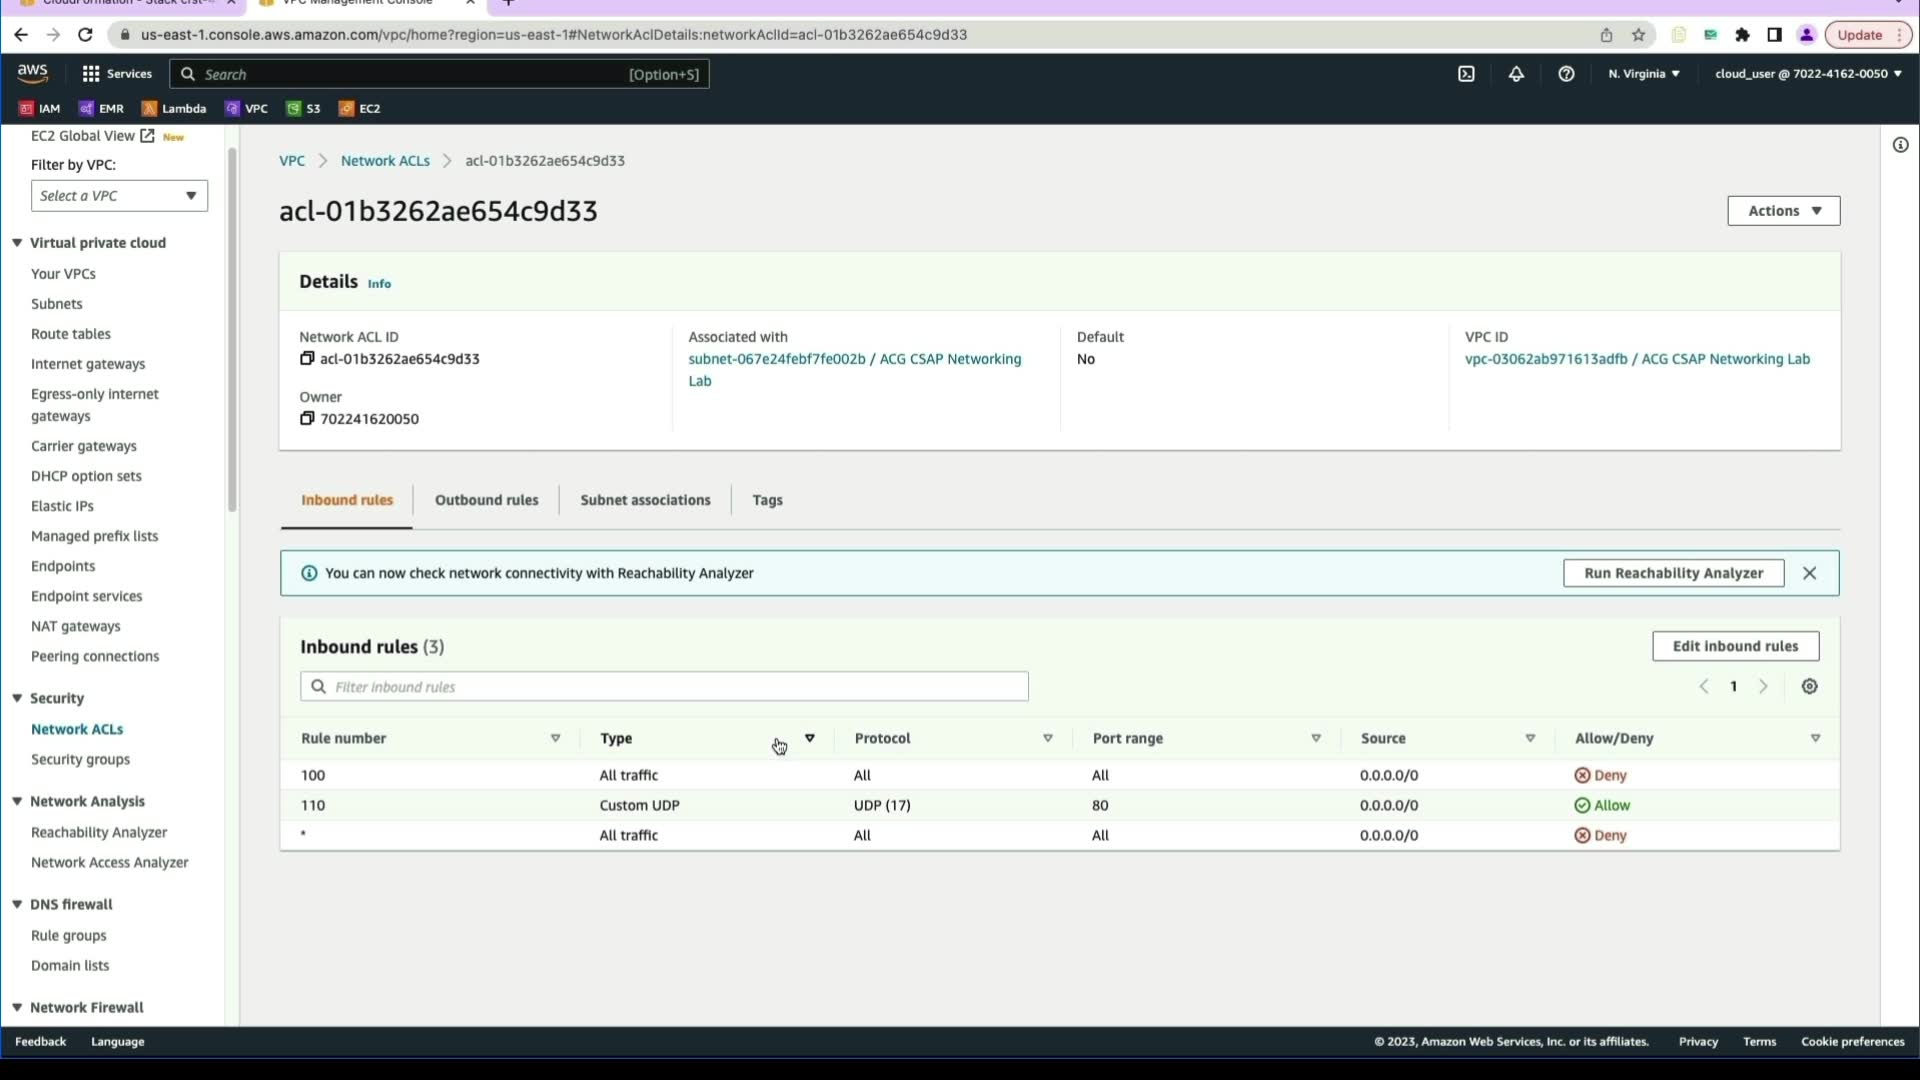Dismiss the Reachability Analyzer banner
Viewport: 1920px width, 1080px height.
[x=1809, y=573]
